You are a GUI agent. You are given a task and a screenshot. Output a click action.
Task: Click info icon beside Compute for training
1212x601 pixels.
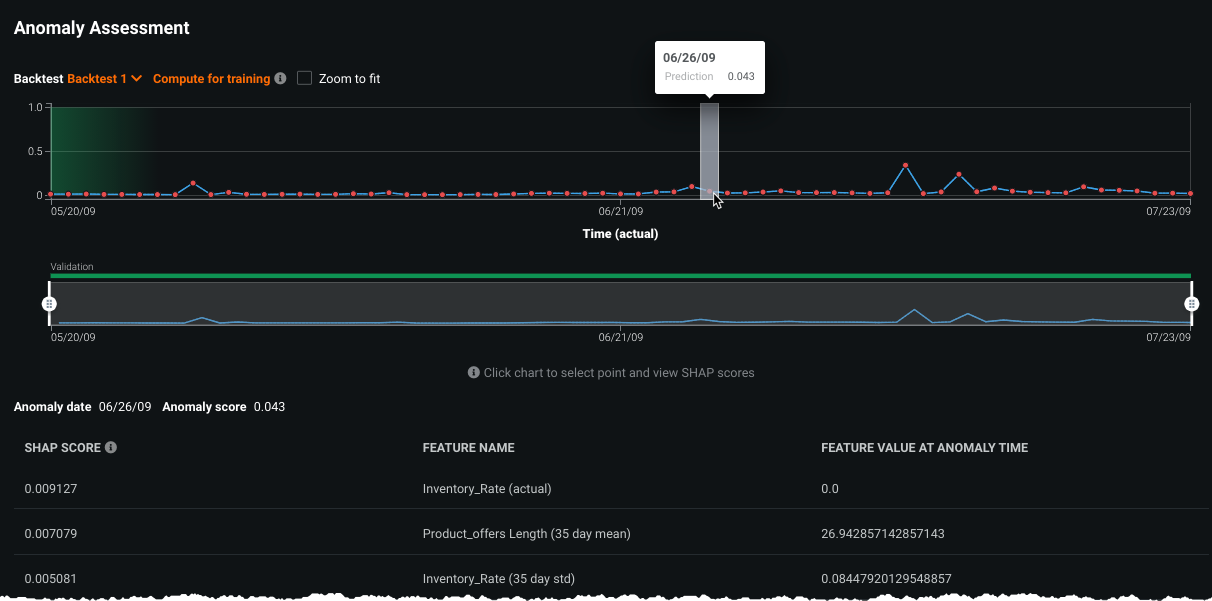click(280, 79)
